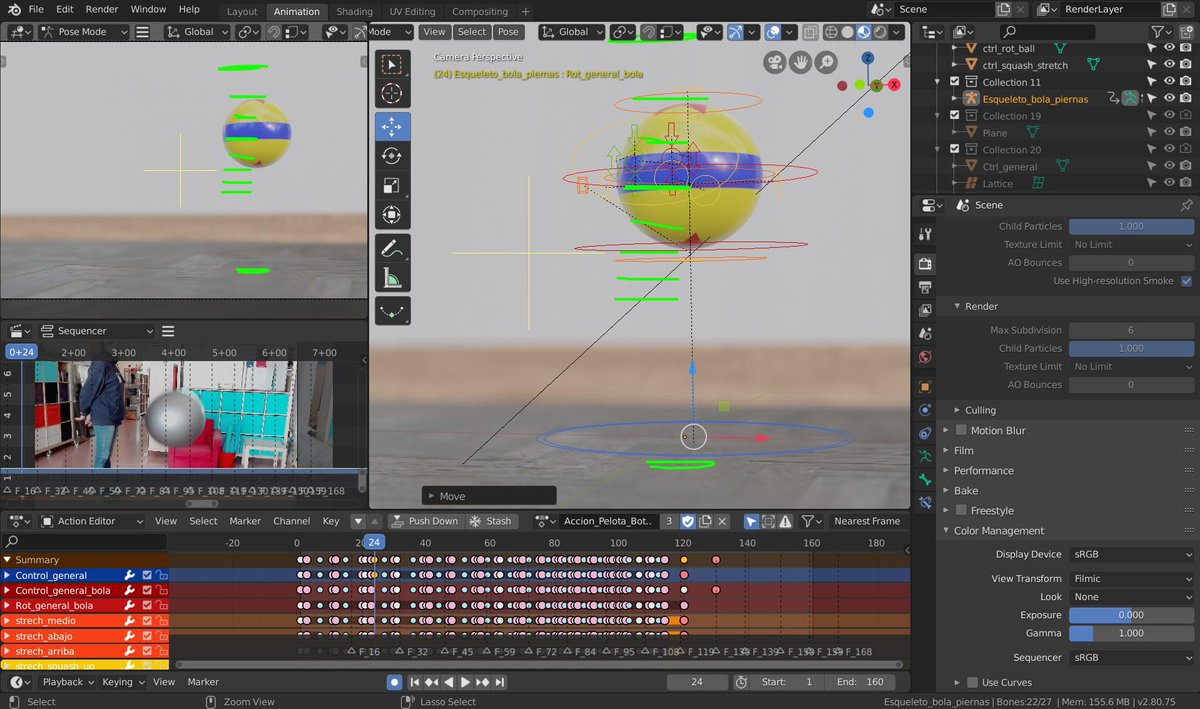Expand the Control_general channel group
The width and height of the screenshot is (1200, 709).
click(7, 575)
